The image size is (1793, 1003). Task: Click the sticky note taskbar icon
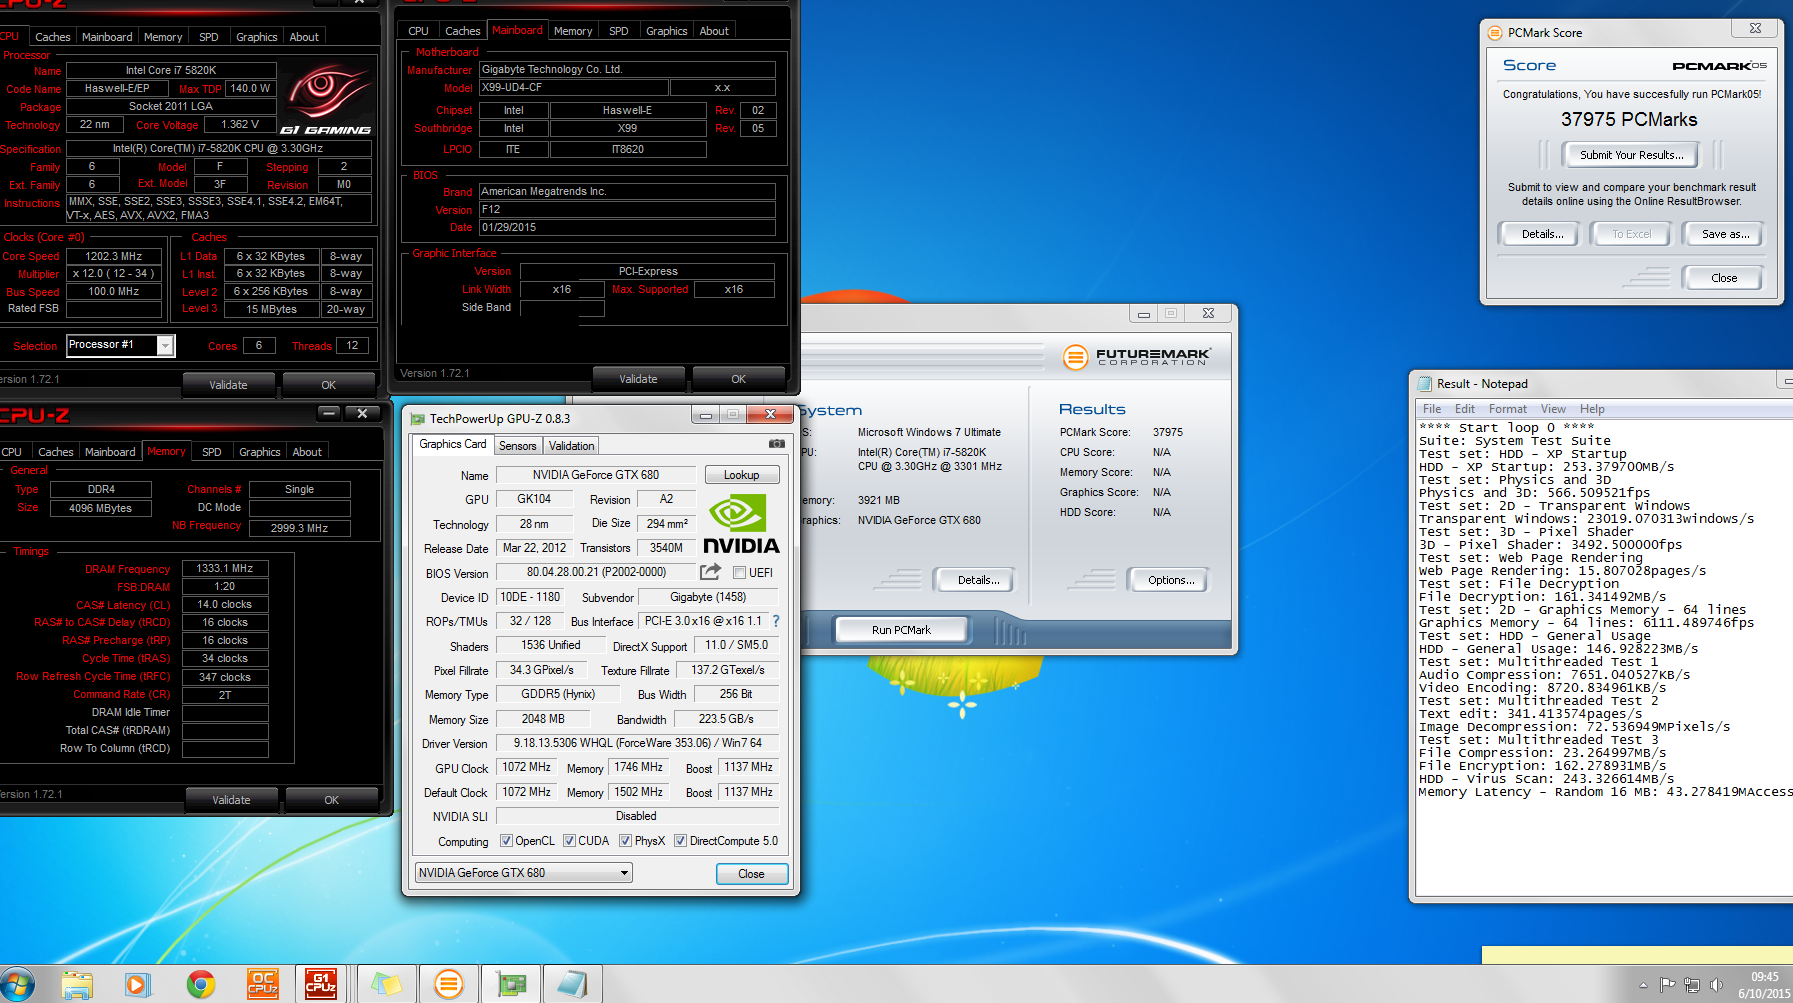point(387,985)
